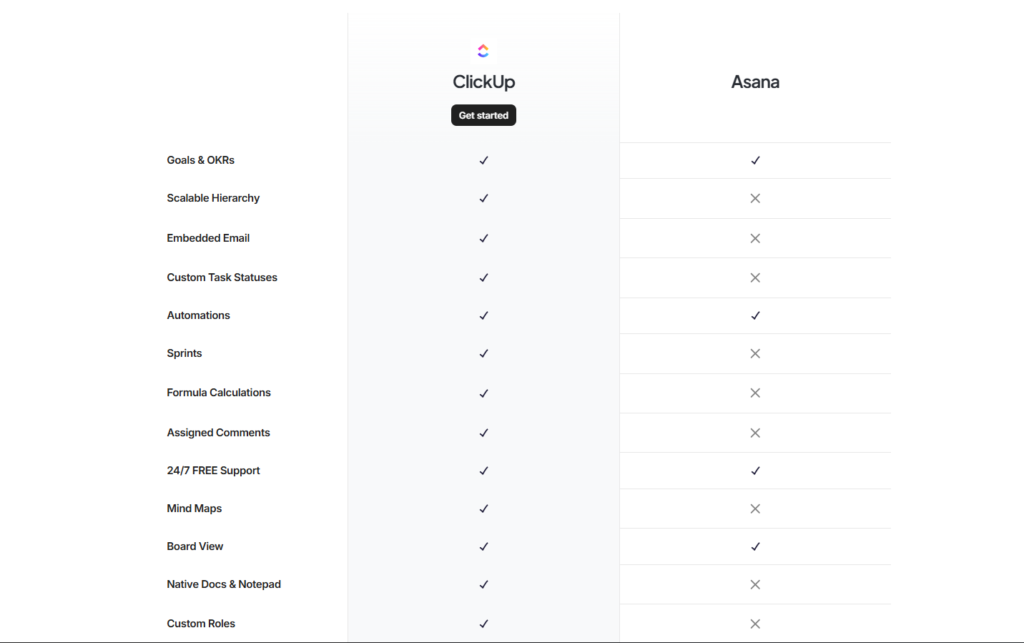Image resolution: width=1024 pixels, height=643 pixels.
Task: Click the X mark for Asana Custom Roles
Action: point(755,623)
